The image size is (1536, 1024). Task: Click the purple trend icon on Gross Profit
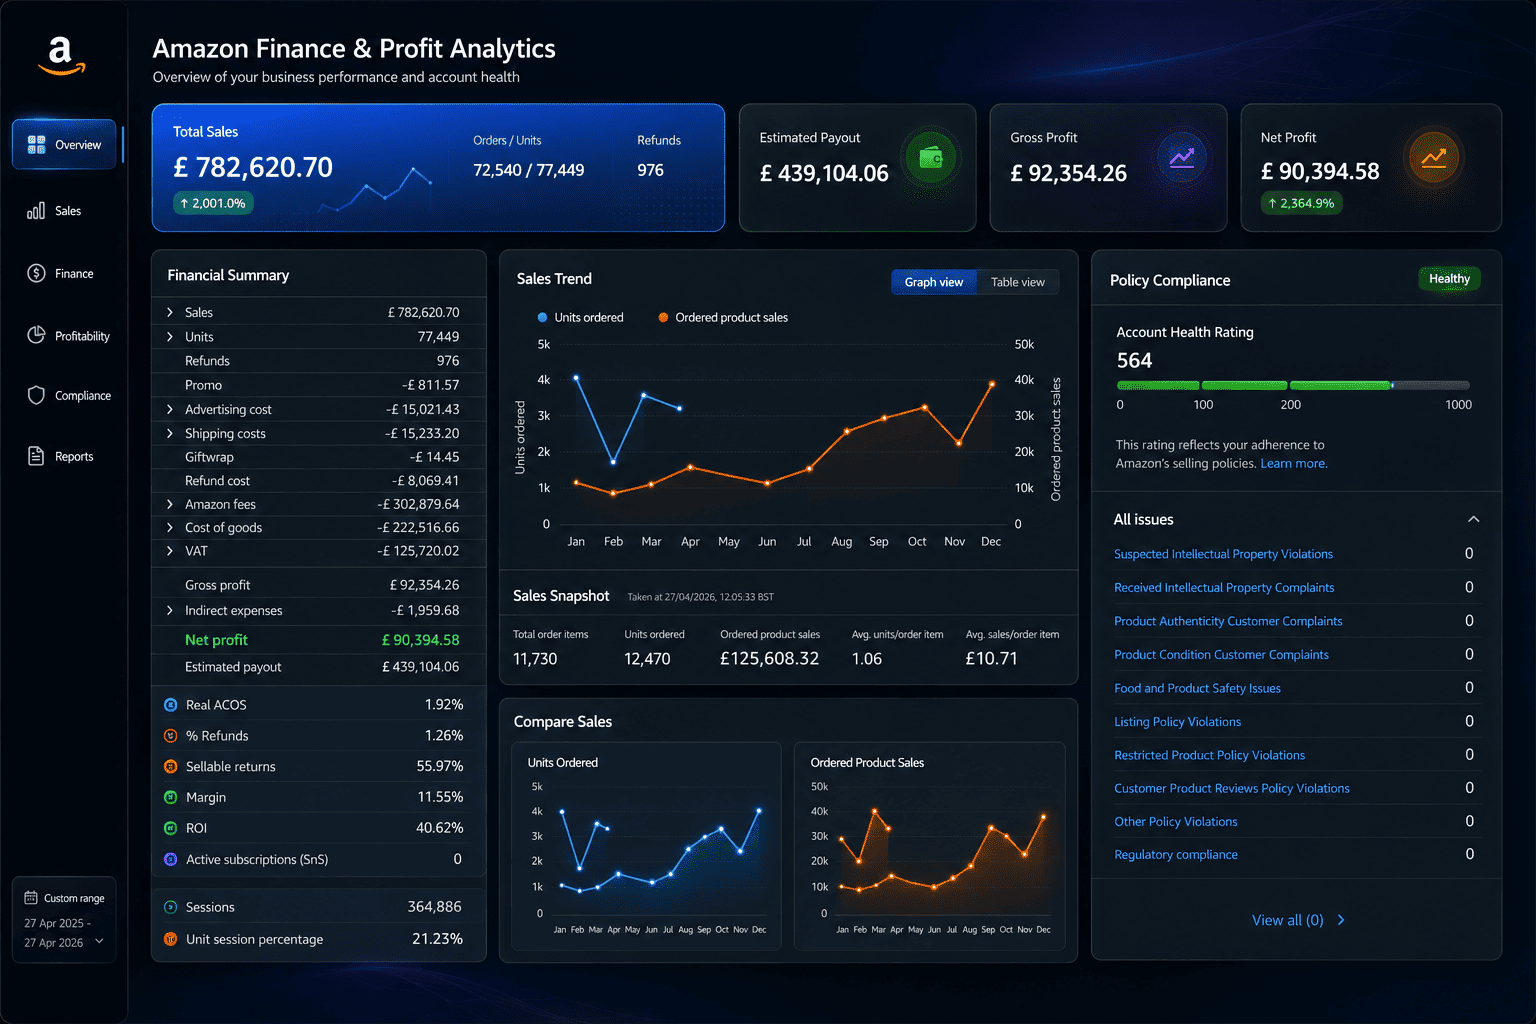point(1181,157)
